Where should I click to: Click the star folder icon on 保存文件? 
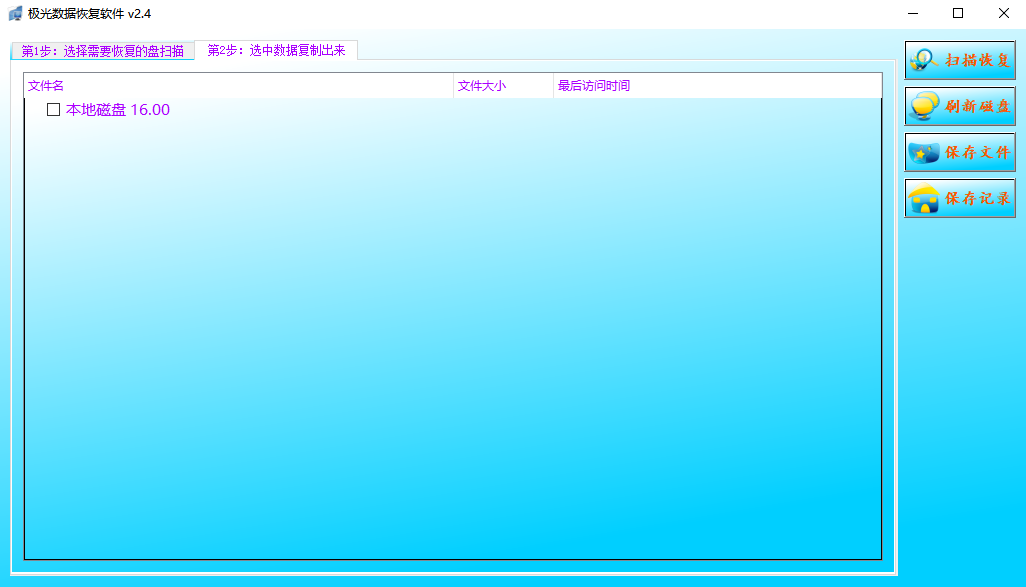click(x=923, y=153)
